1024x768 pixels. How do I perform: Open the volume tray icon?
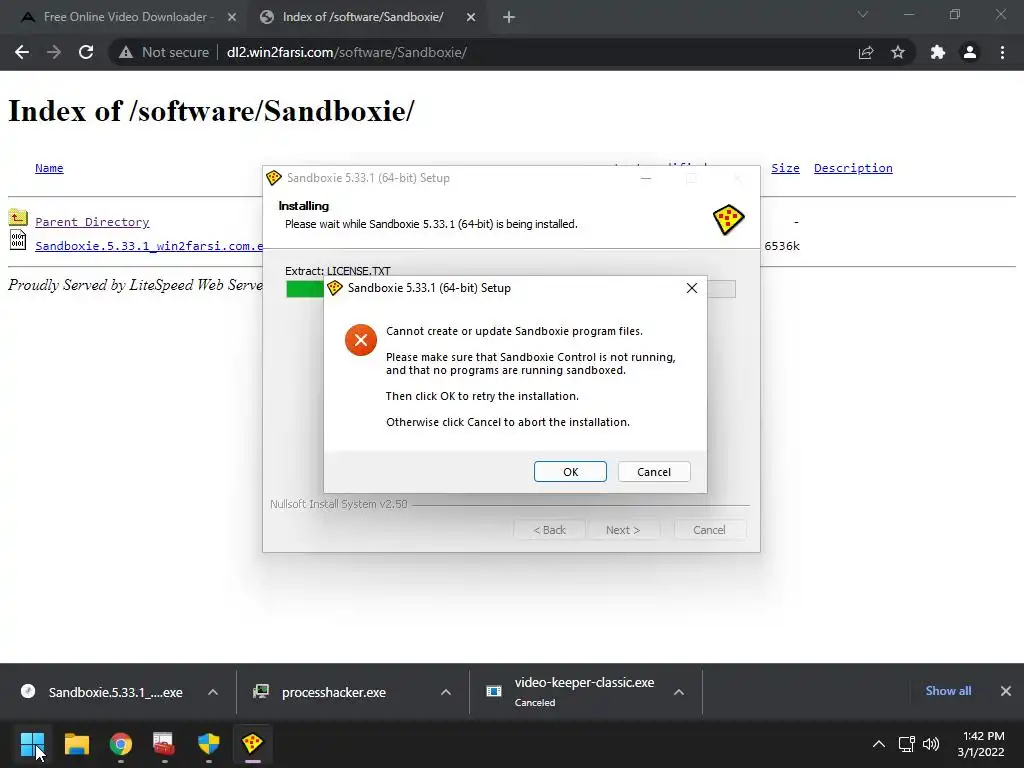pyautogui.click(x=931, y=743)
